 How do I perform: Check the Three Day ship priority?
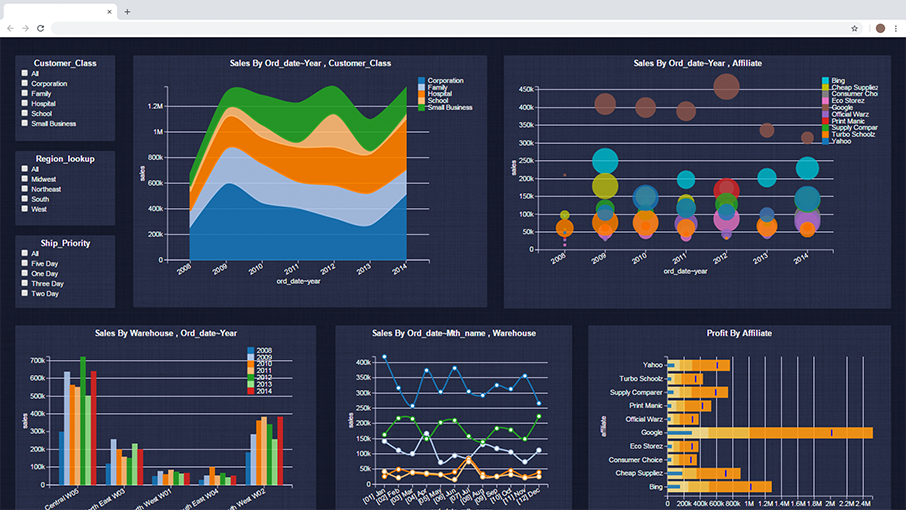pyautogui.click(x=24, y=283)
